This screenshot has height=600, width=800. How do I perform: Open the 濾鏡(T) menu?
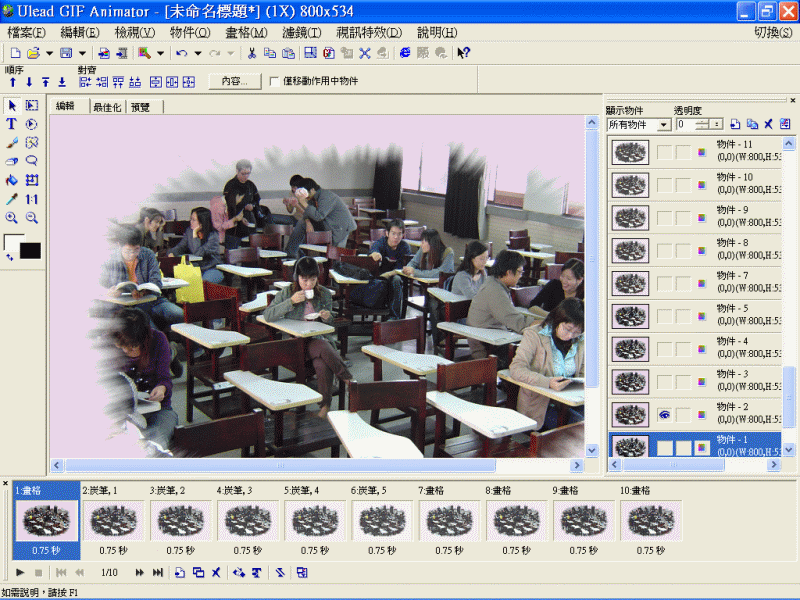[x=301, y=32]
